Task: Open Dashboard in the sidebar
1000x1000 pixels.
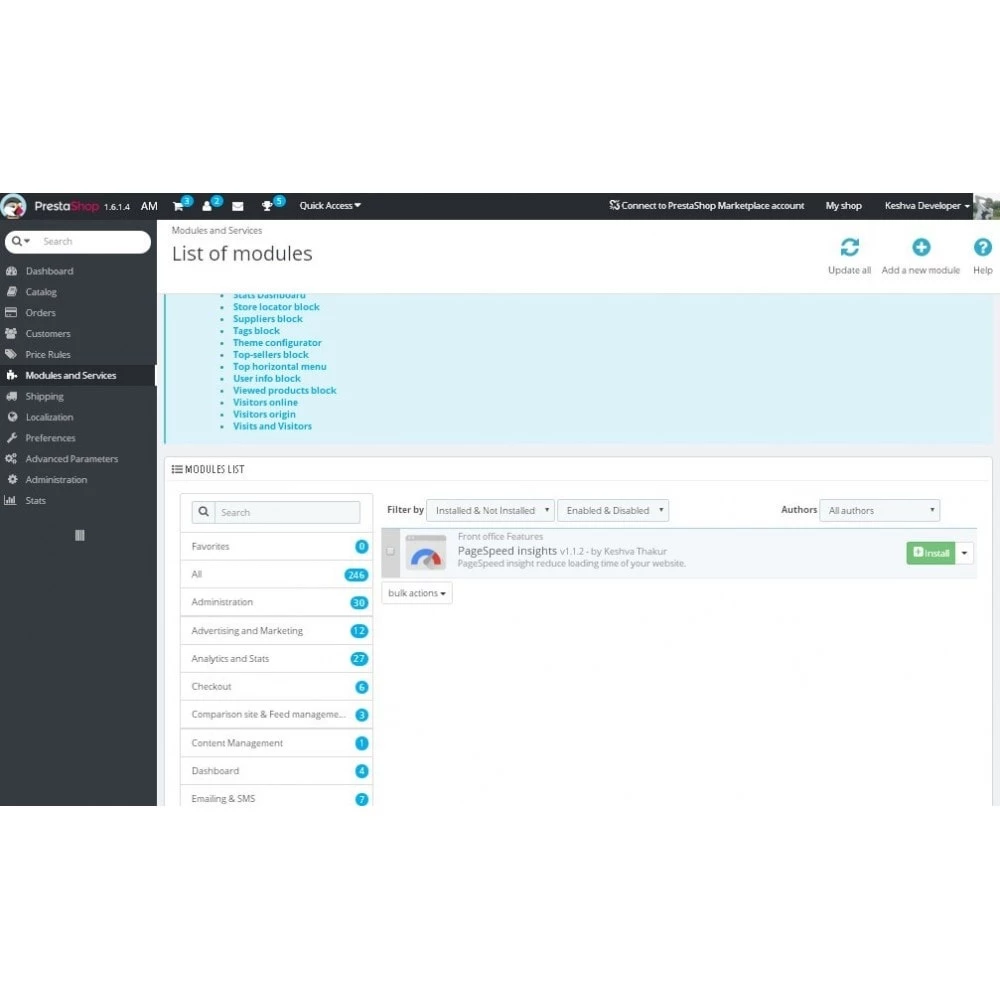Action: [49, 271]
